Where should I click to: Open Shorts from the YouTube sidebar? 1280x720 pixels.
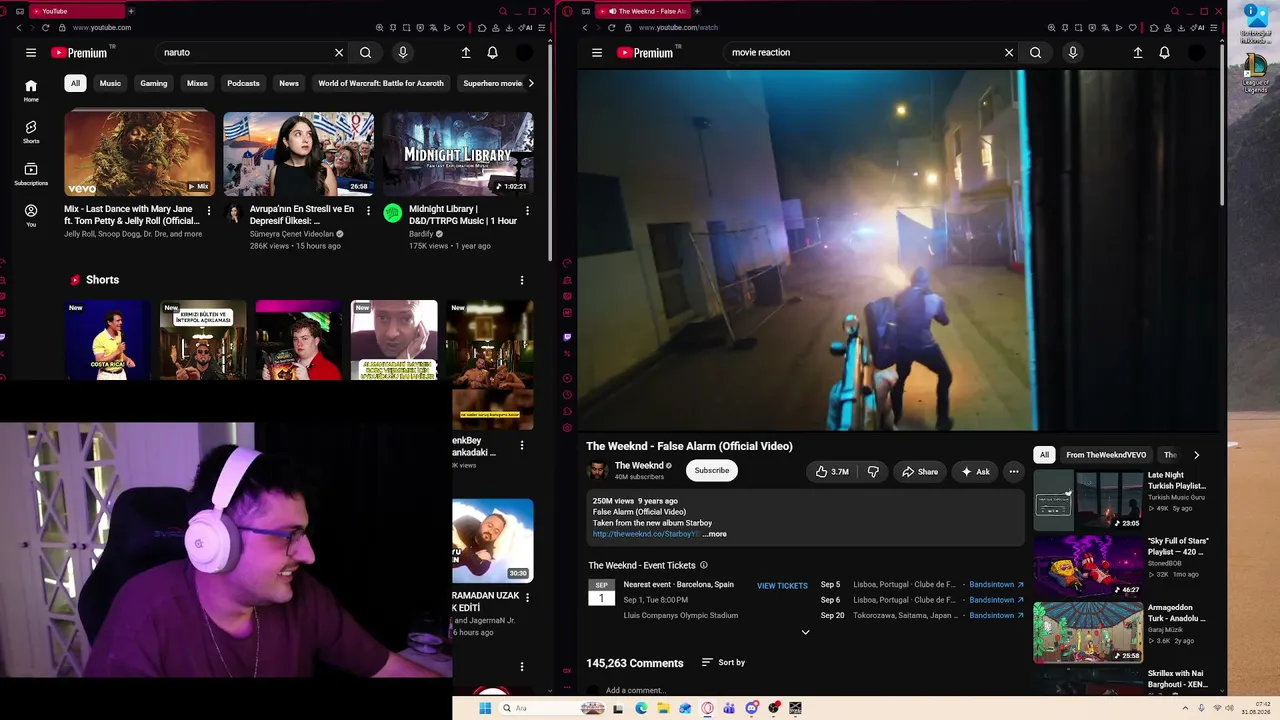click(31, 132)
